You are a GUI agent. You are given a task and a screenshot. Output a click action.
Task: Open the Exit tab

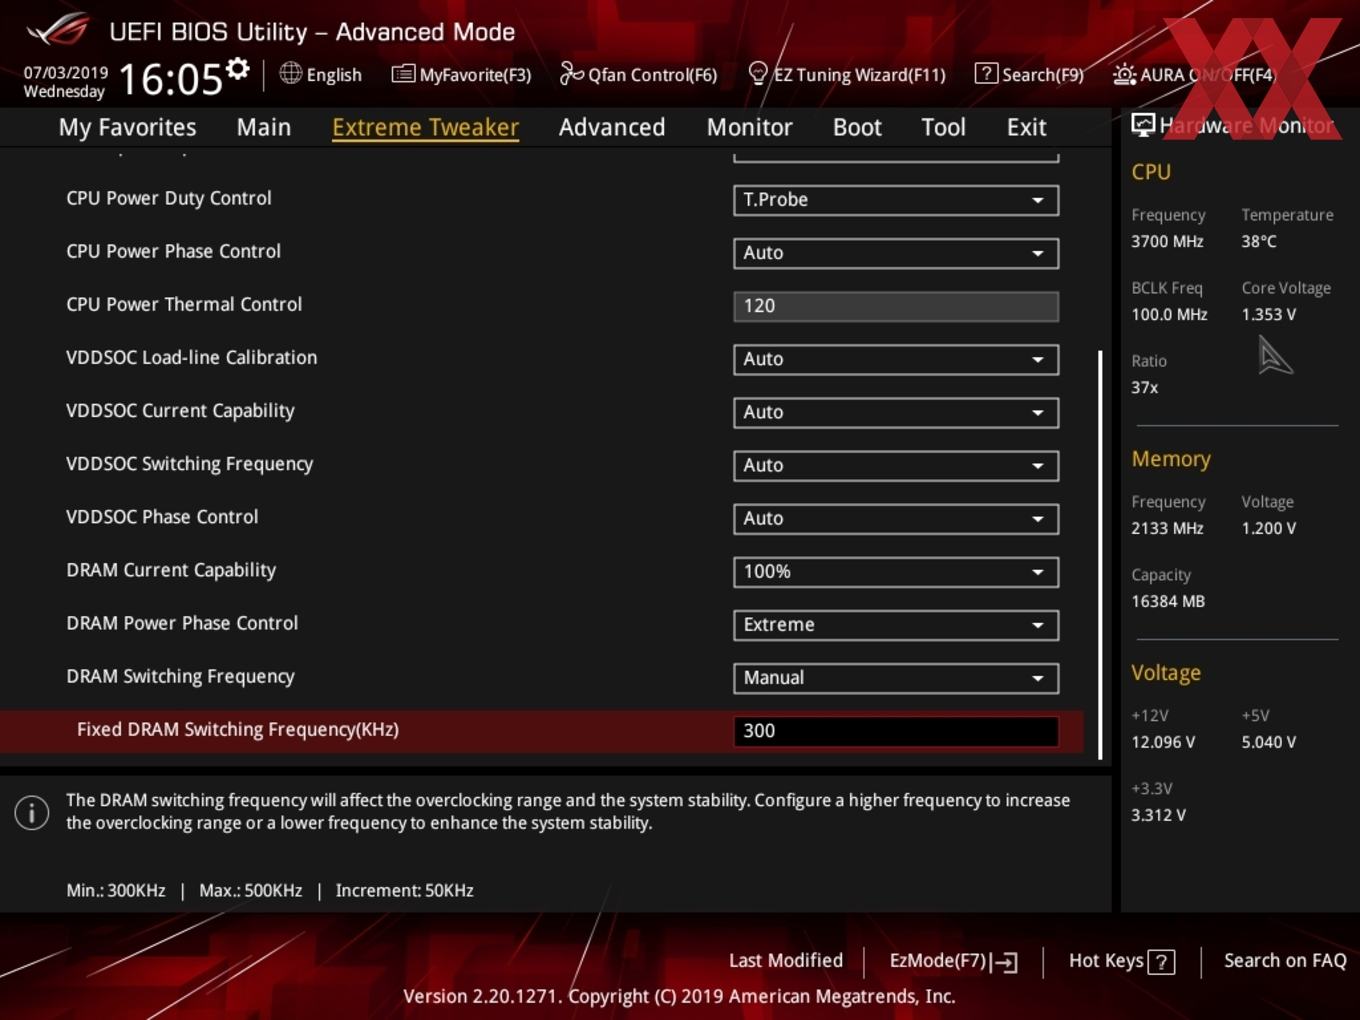click(1026, 127)
